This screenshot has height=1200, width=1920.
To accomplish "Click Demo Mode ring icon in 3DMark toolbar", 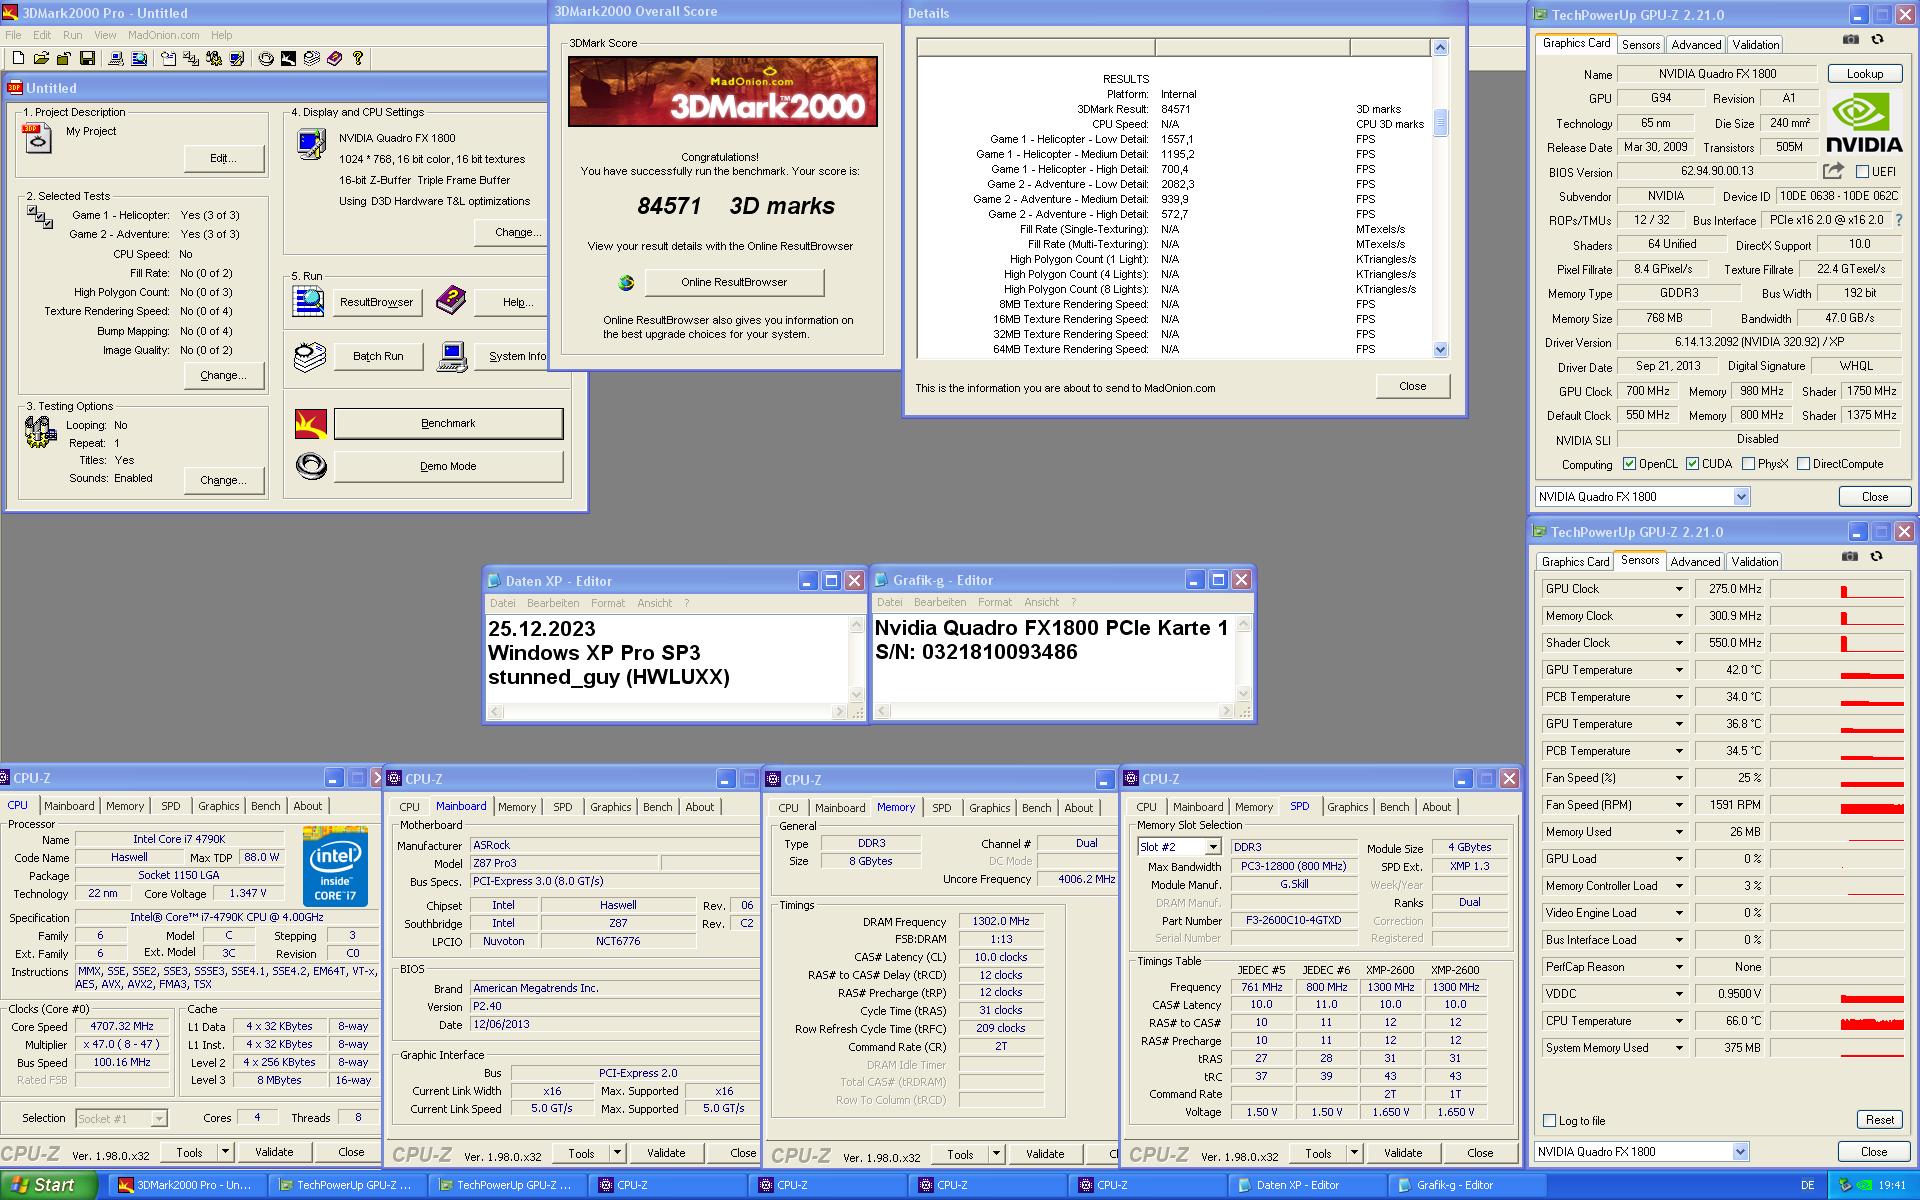I will [x=266, y=58].
